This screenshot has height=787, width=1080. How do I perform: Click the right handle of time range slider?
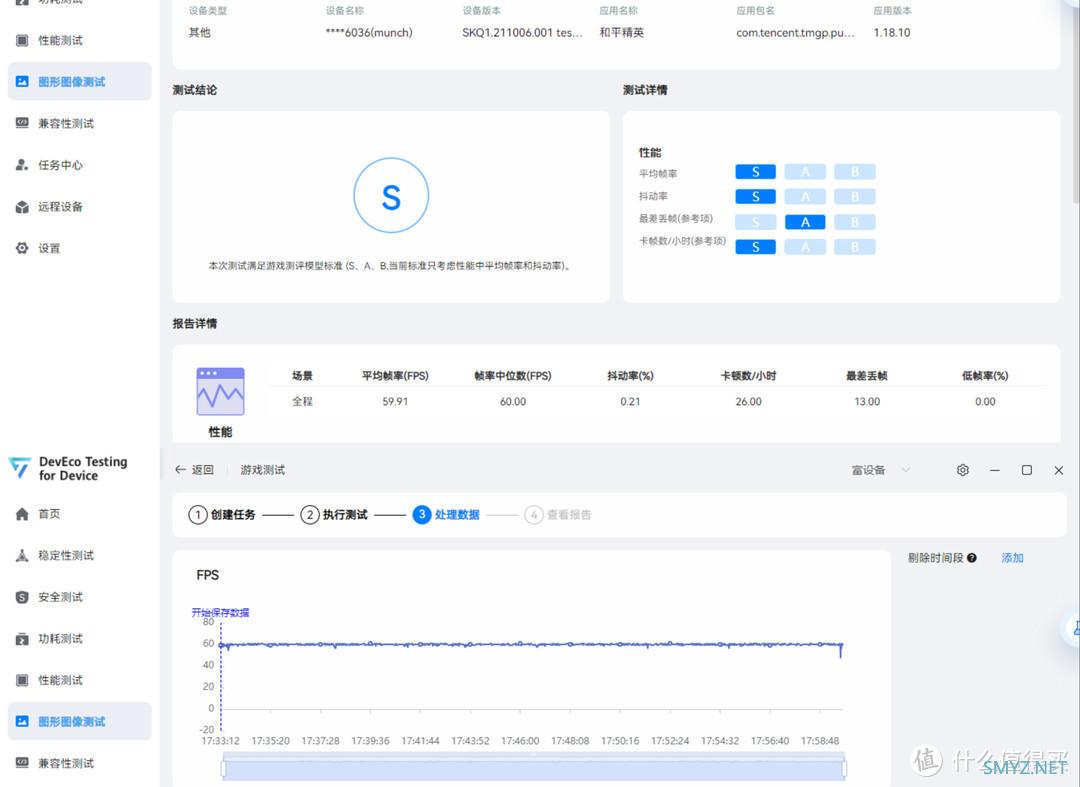[x=844, y=768]
